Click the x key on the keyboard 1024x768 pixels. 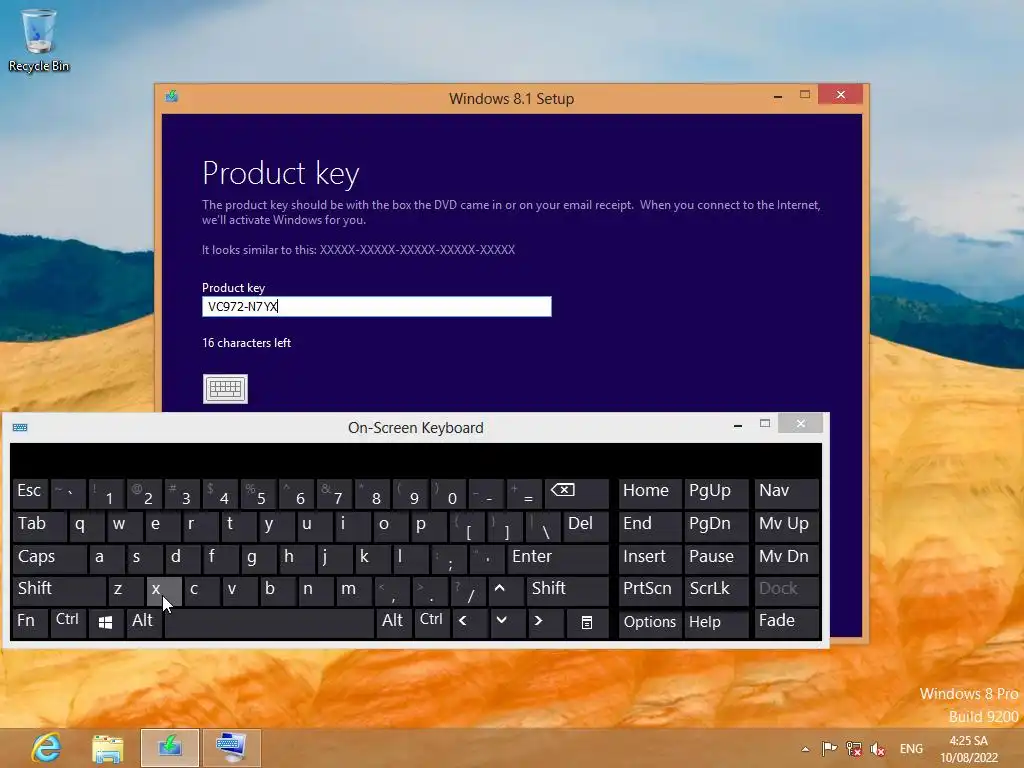point(163,590)
